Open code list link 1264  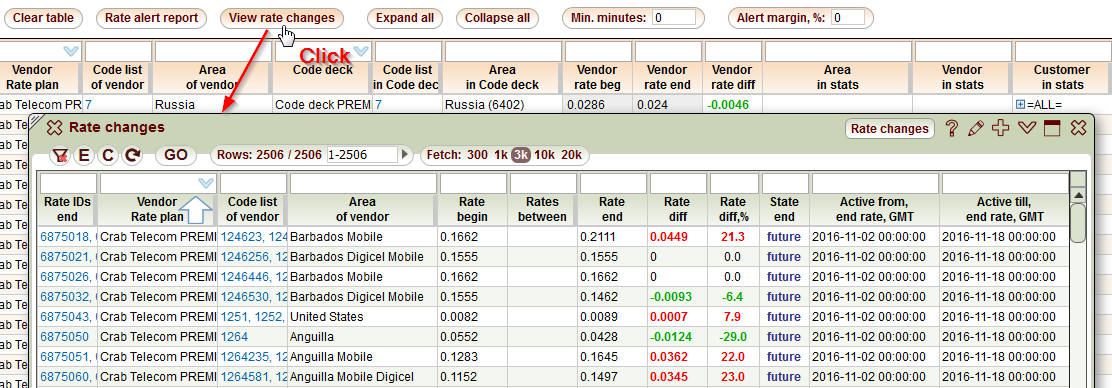tap(234, 336)
